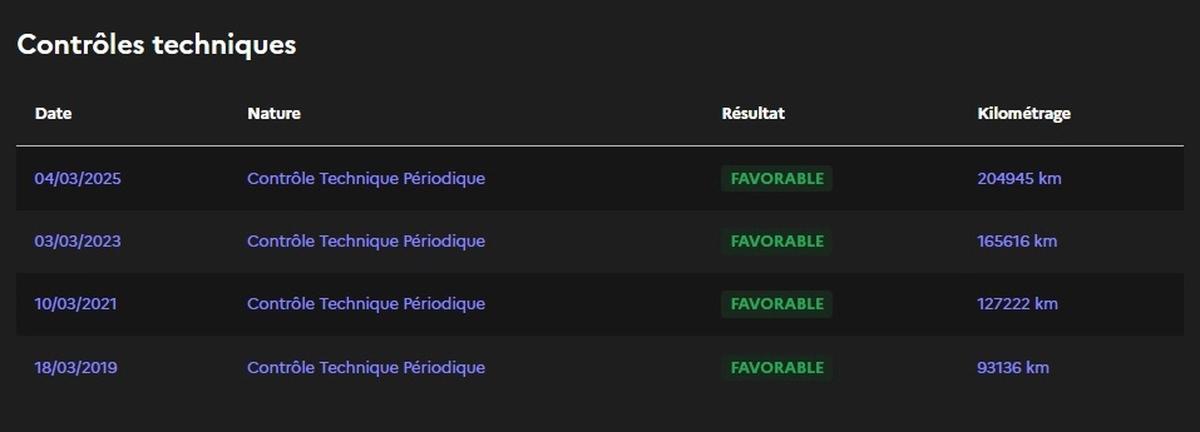This screenshot has width=1200, height=432.
Task: Open the 2019 Contrôle Technique Périodique entry
Action: click(x=366, y=368)
